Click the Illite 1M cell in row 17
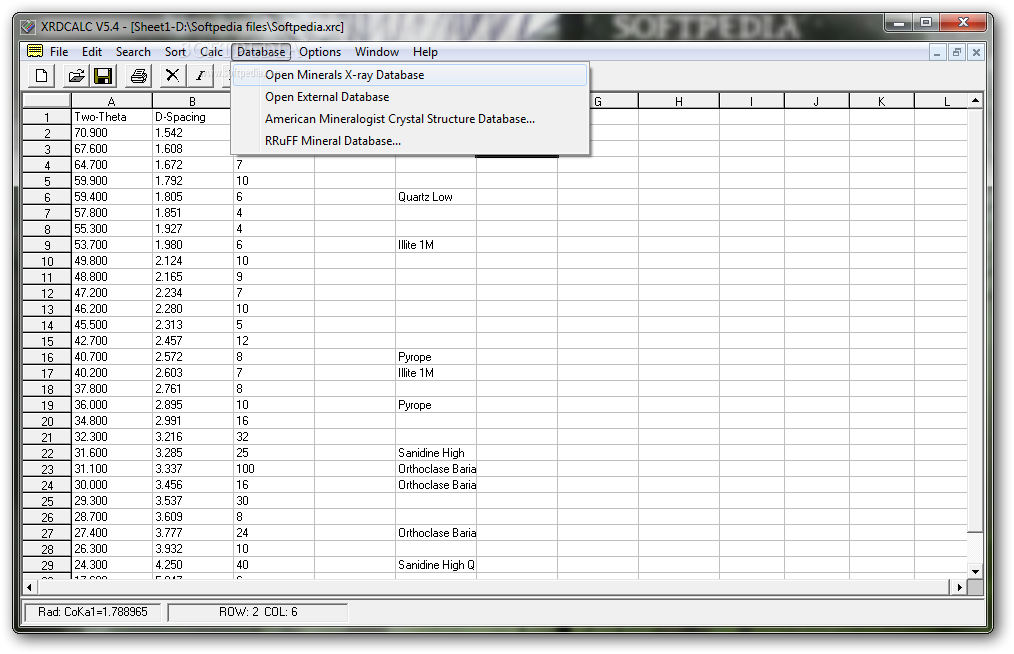The image size is (1014, 654). coord(436,373)
